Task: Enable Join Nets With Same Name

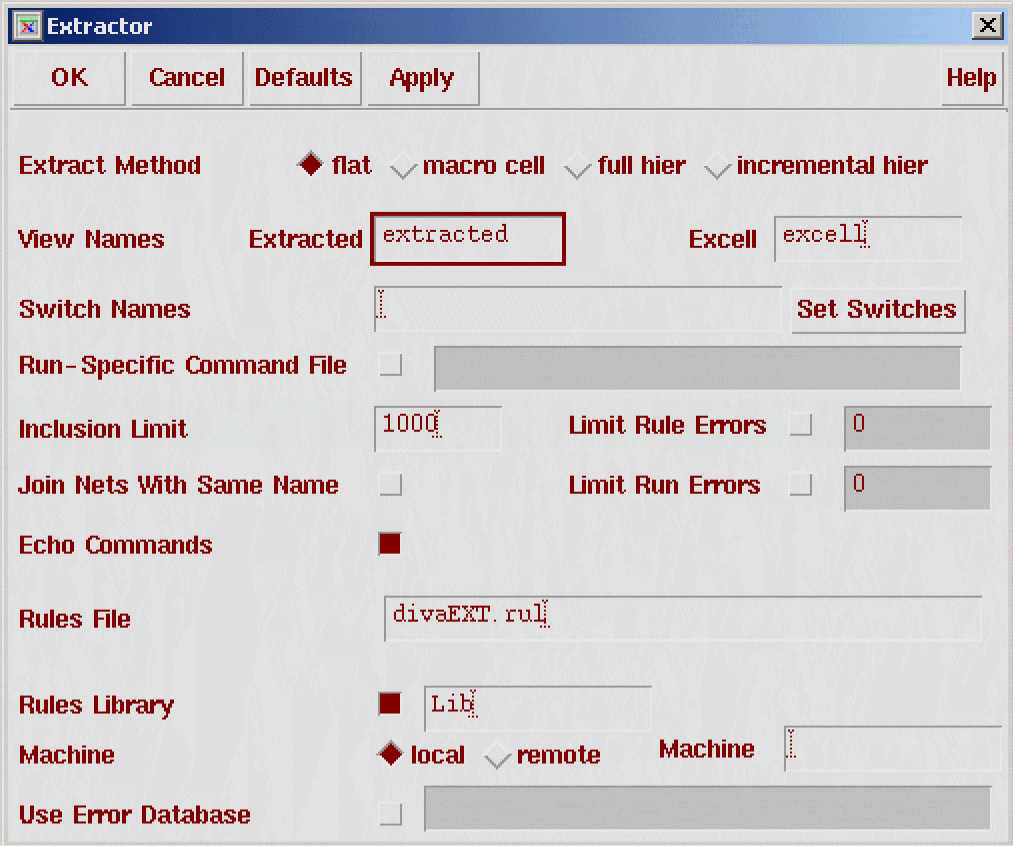Action: click(390, 484)
